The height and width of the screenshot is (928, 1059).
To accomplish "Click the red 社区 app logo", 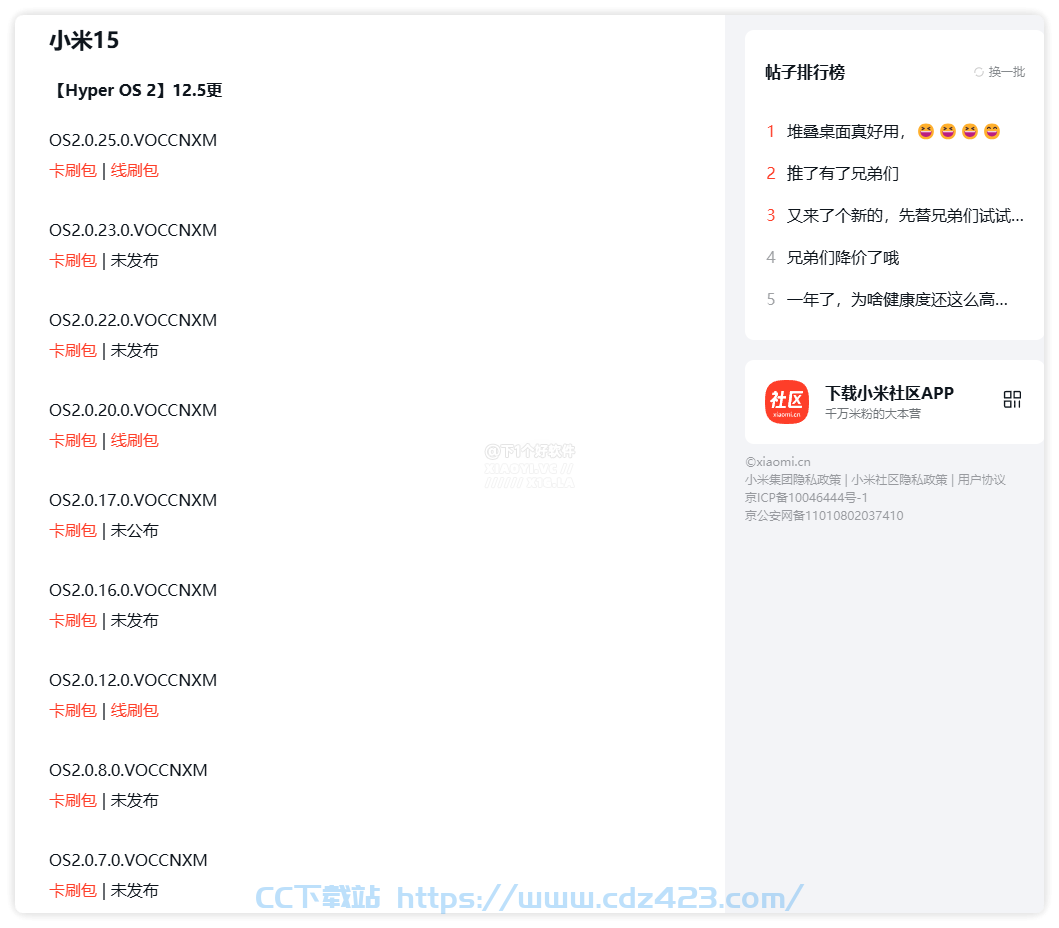I will point(787,402).
